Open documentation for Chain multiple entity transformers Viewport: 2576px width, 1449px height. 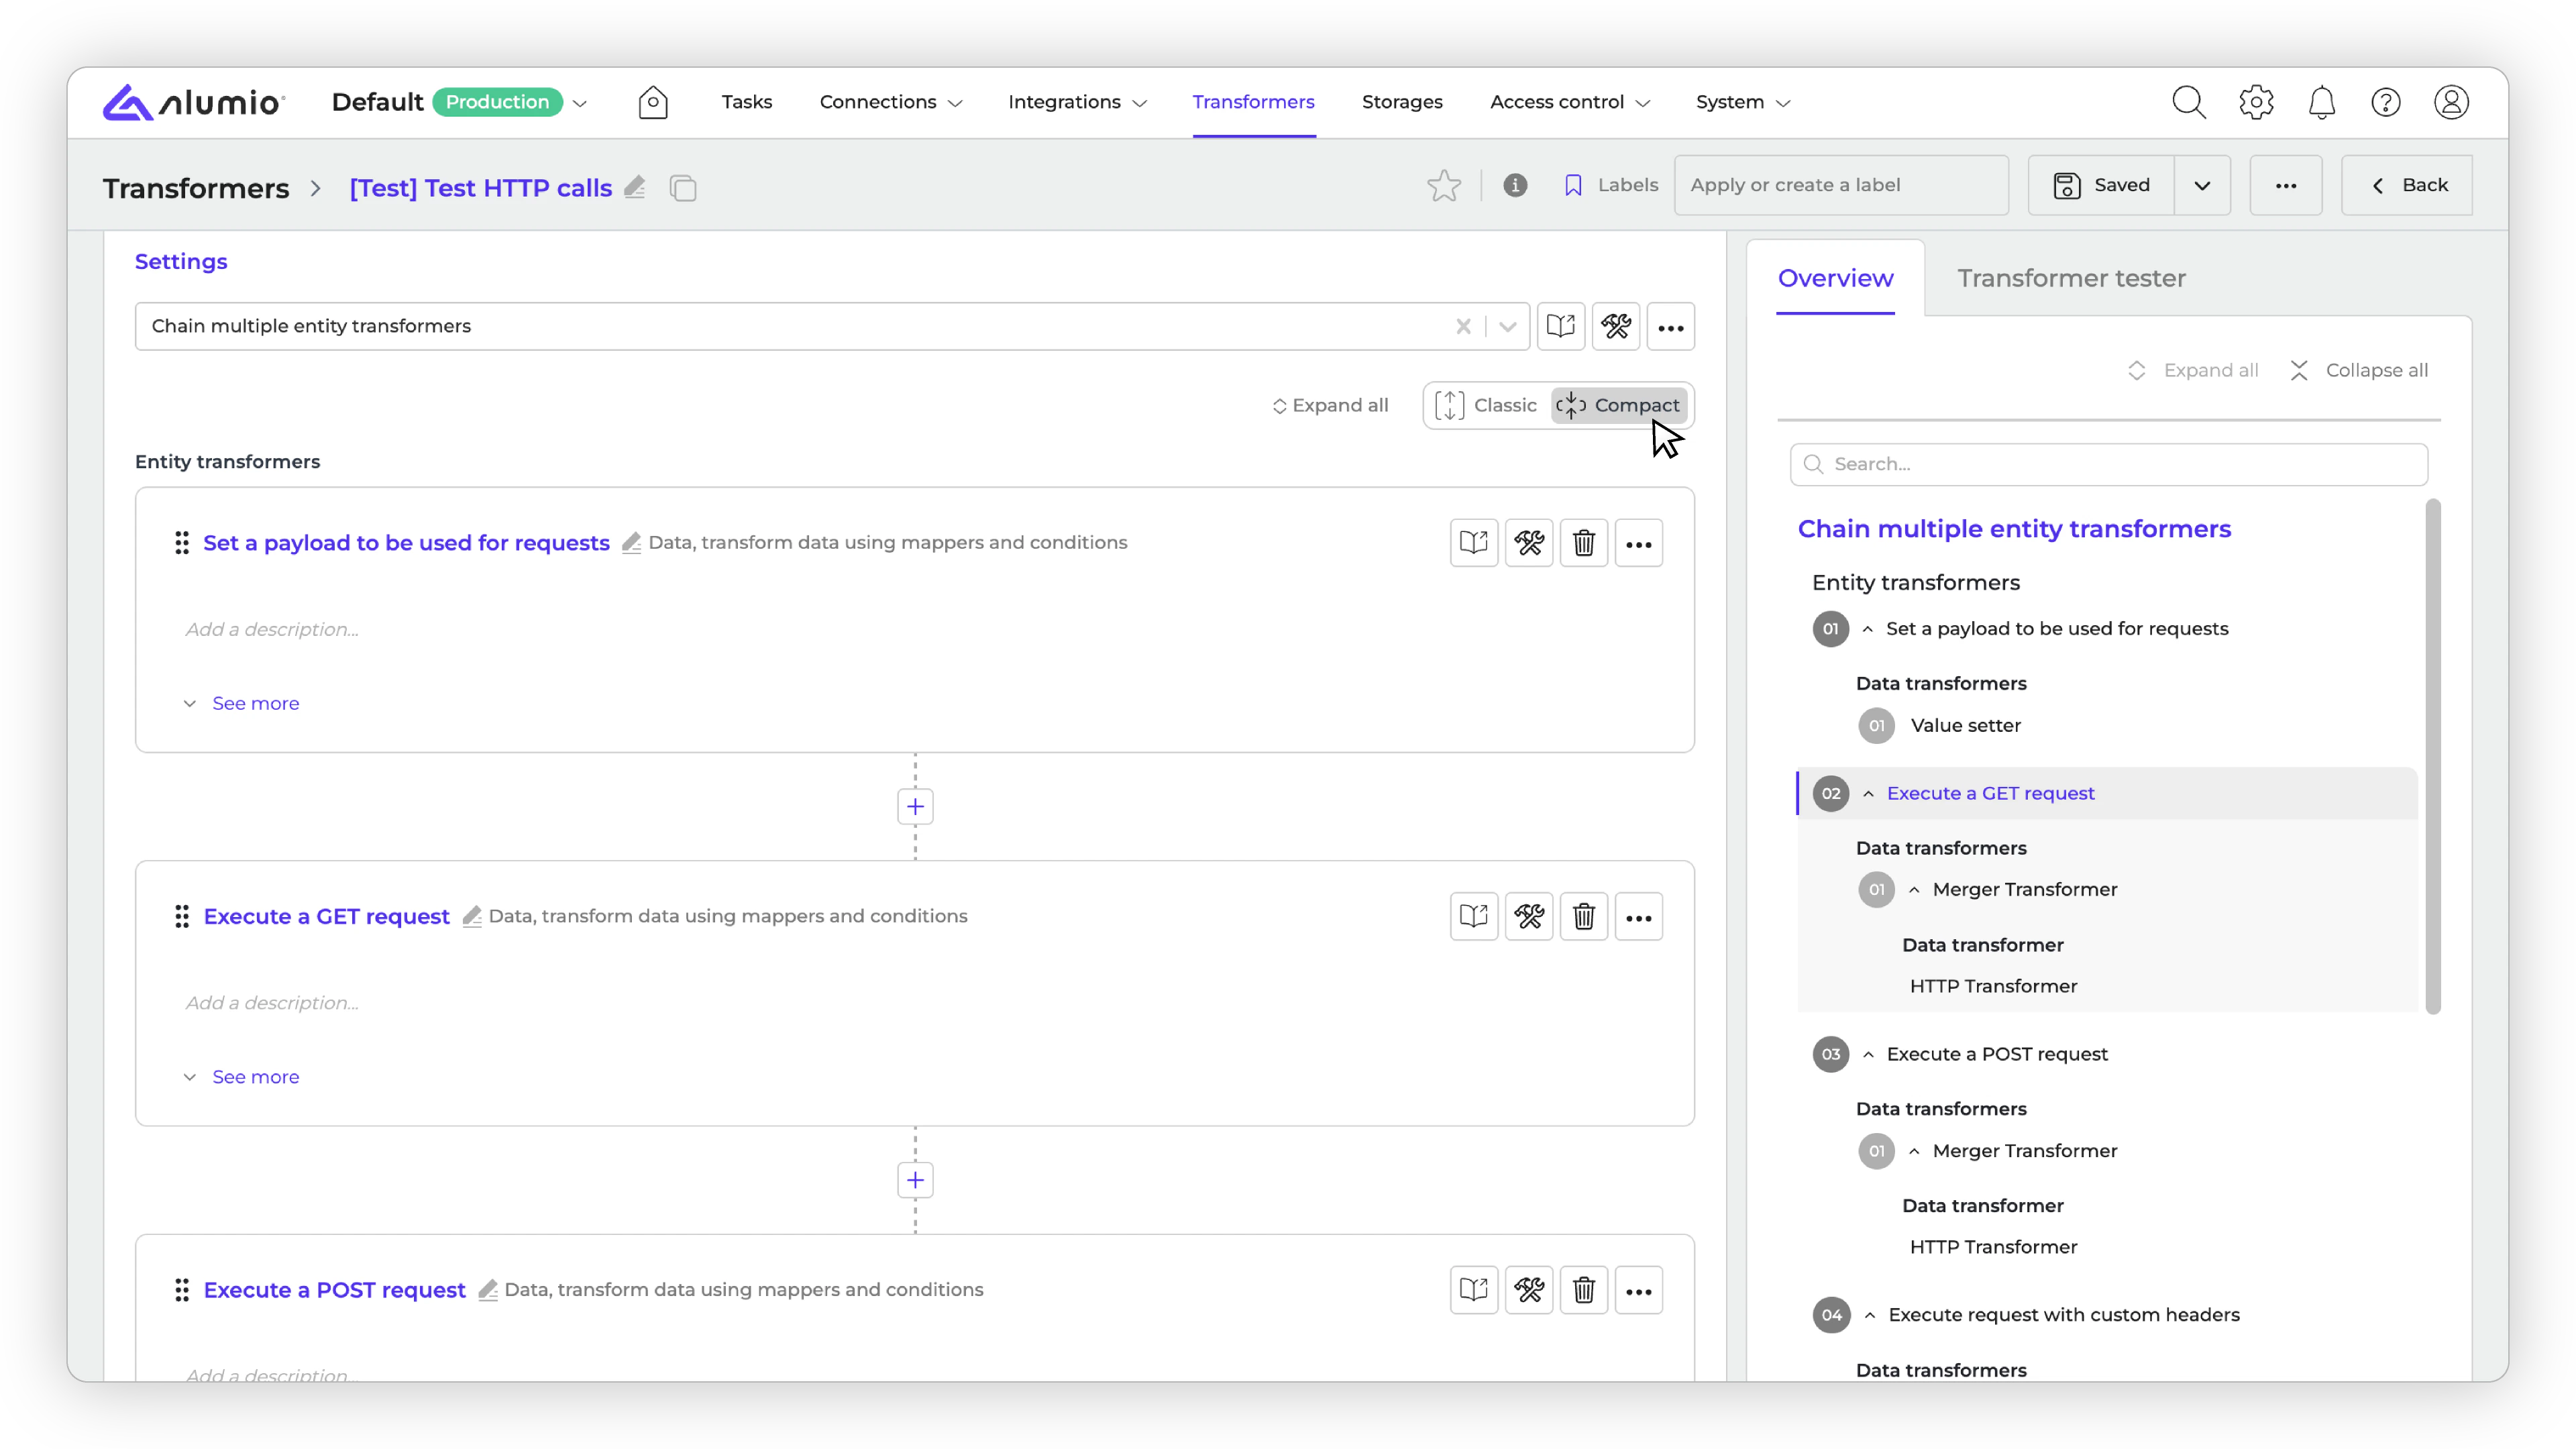(1561, 327)
